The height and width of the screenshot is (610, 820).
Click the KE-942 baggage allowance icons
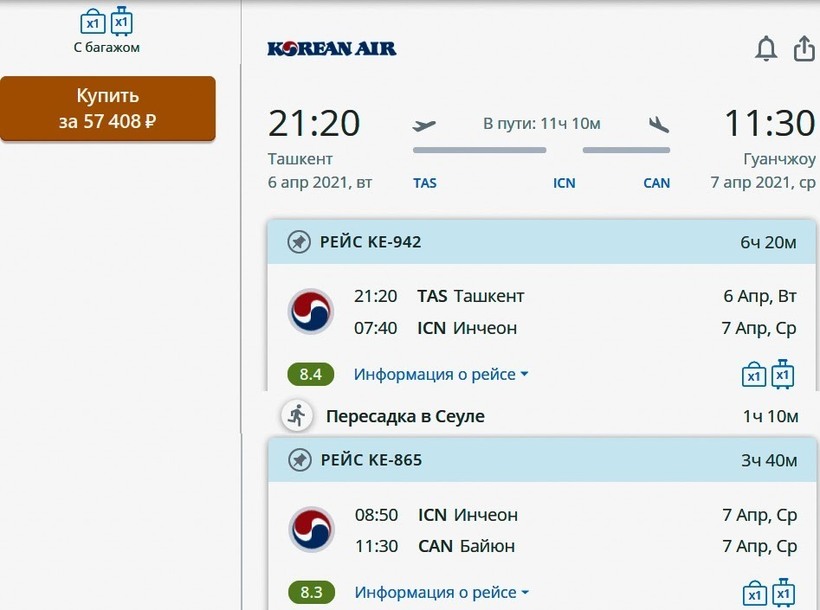coord(768,375)
